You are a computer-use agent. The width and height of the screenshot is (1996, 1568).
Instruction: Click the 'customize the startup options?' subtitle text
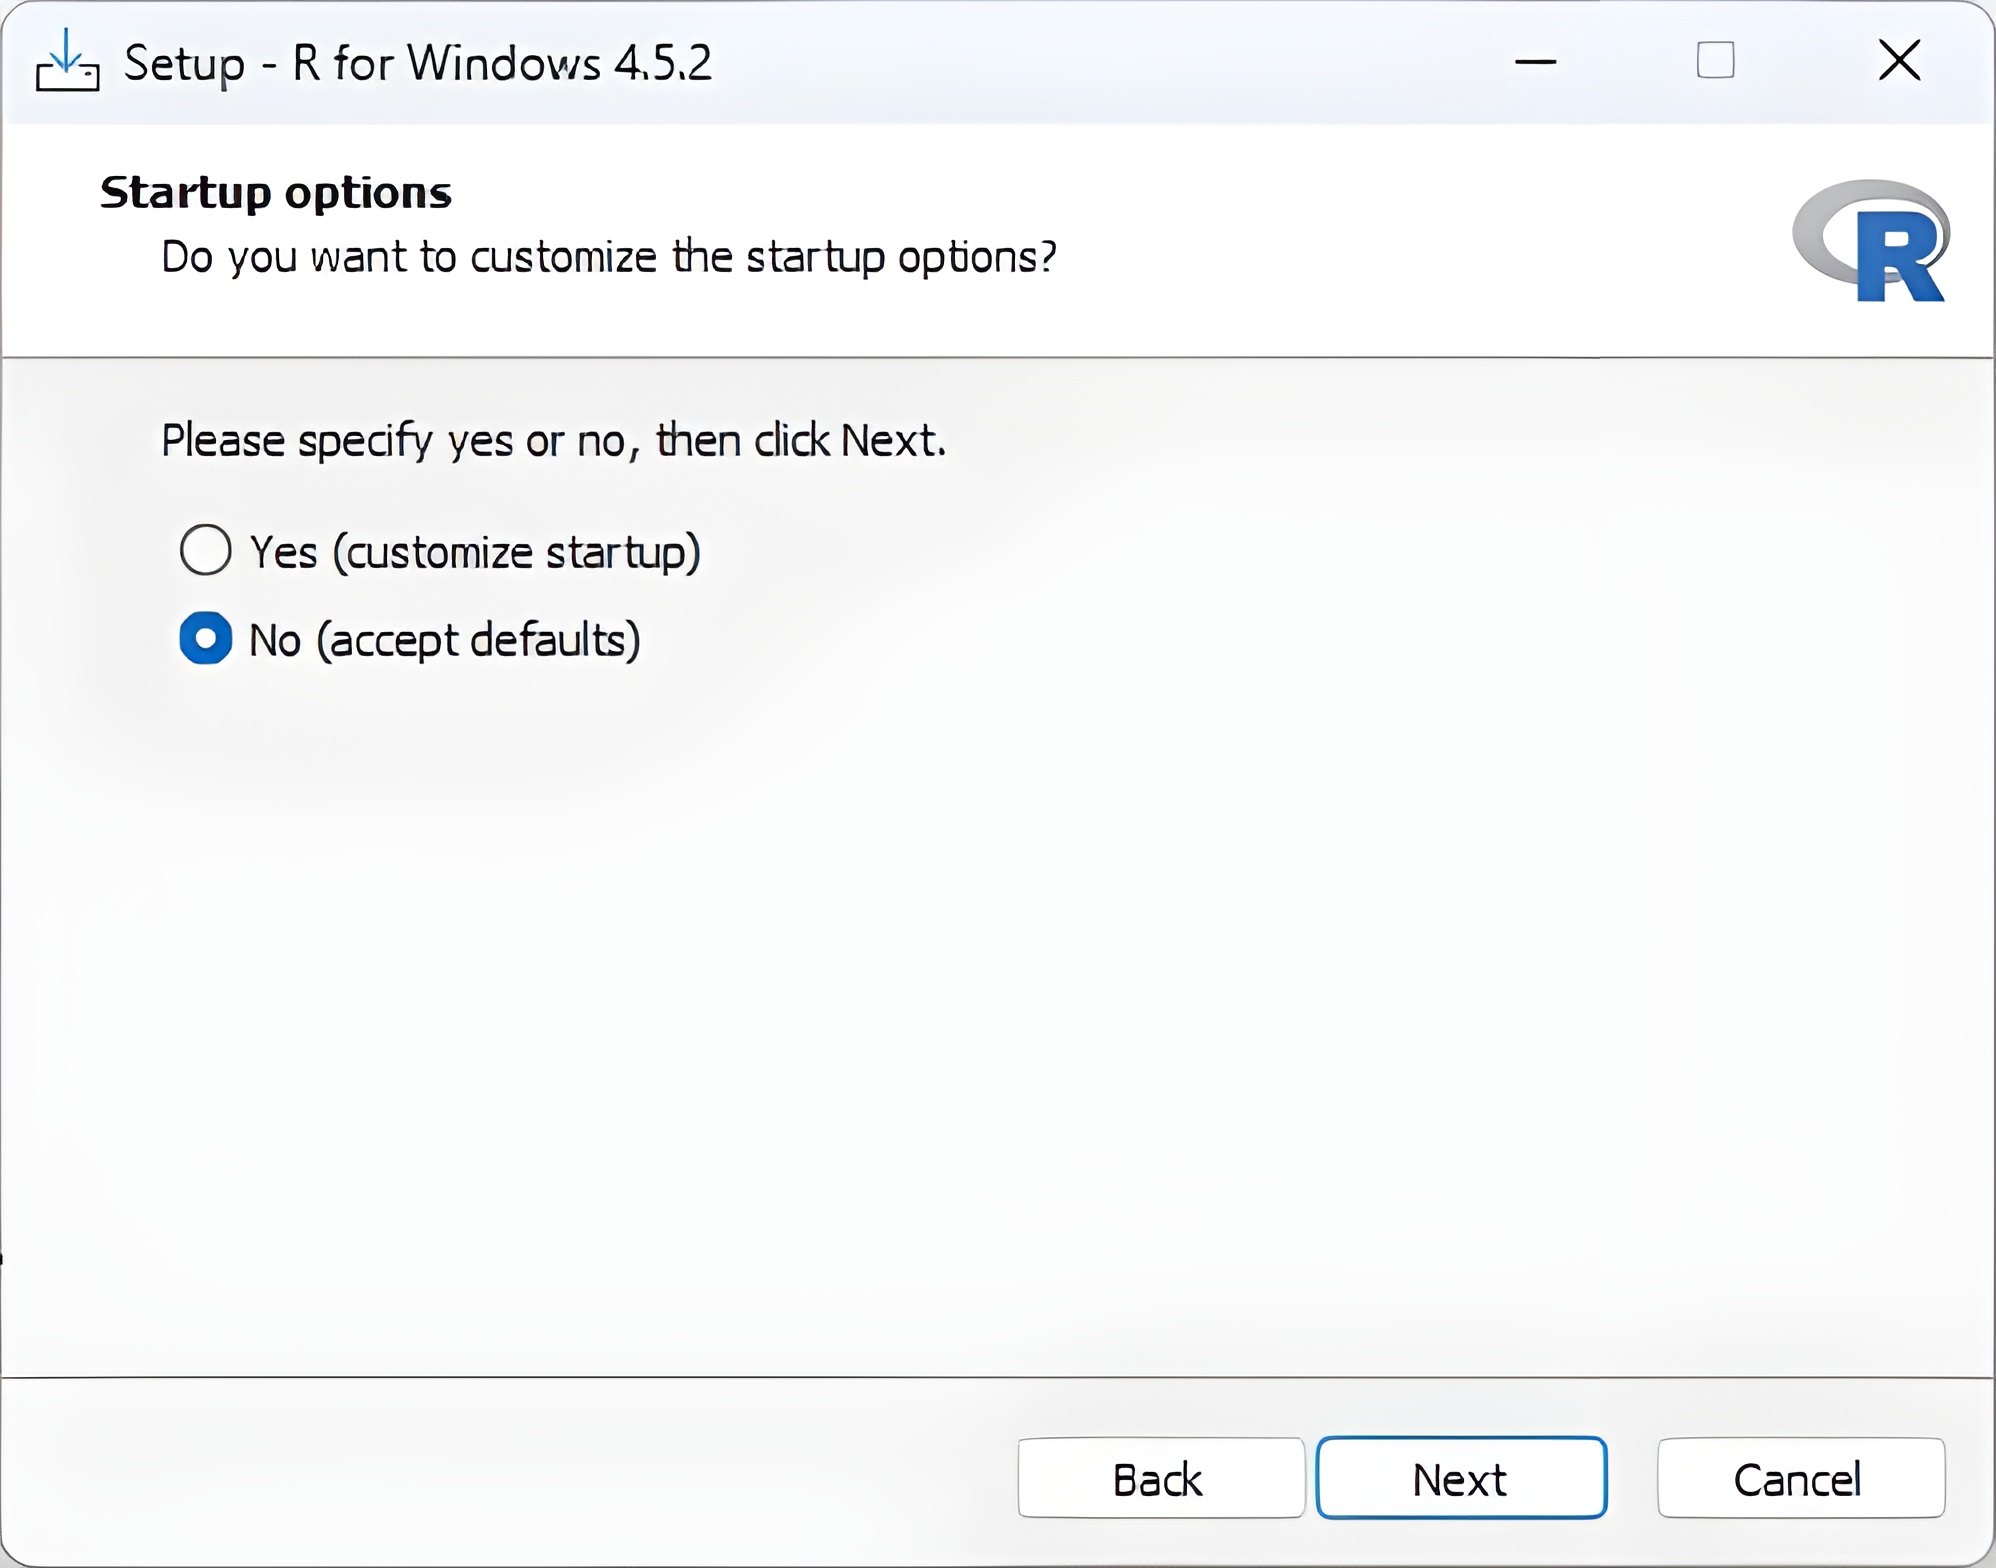point(608,257)
